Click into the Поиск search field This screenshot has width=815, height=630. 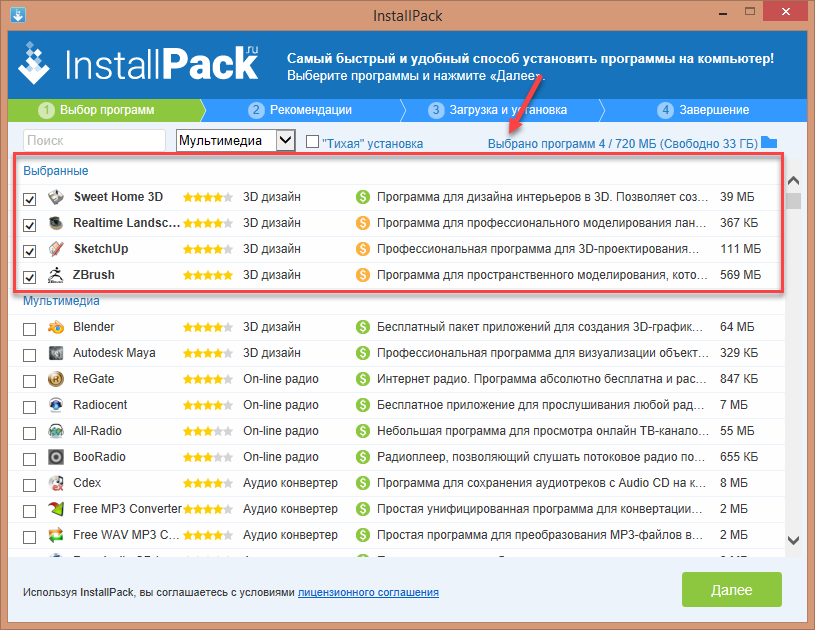coord(94,141)
